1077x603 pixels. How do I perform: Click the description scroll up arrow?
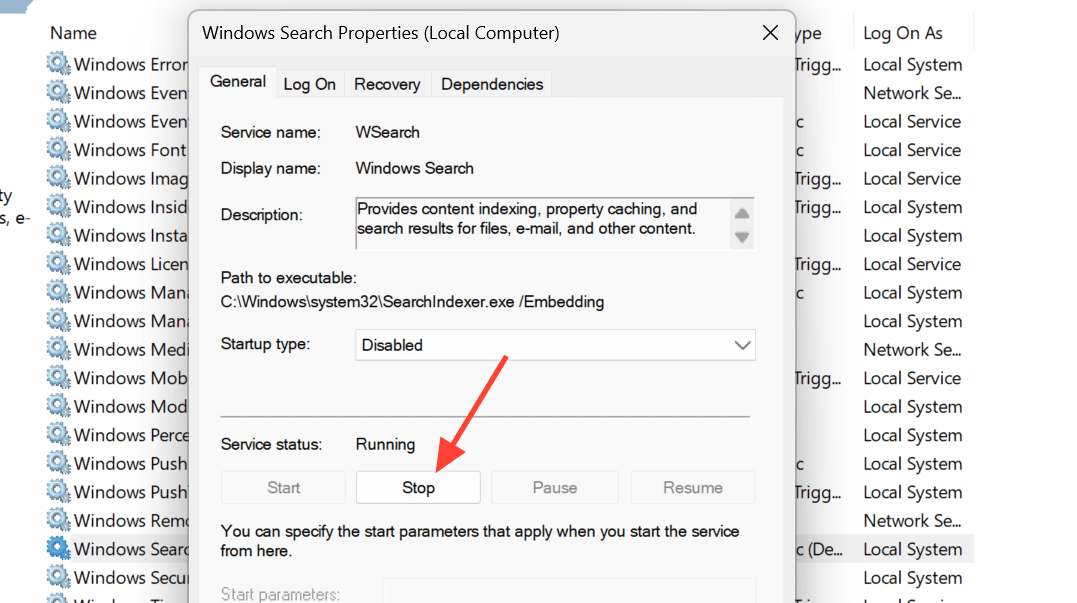click(742, 214)
